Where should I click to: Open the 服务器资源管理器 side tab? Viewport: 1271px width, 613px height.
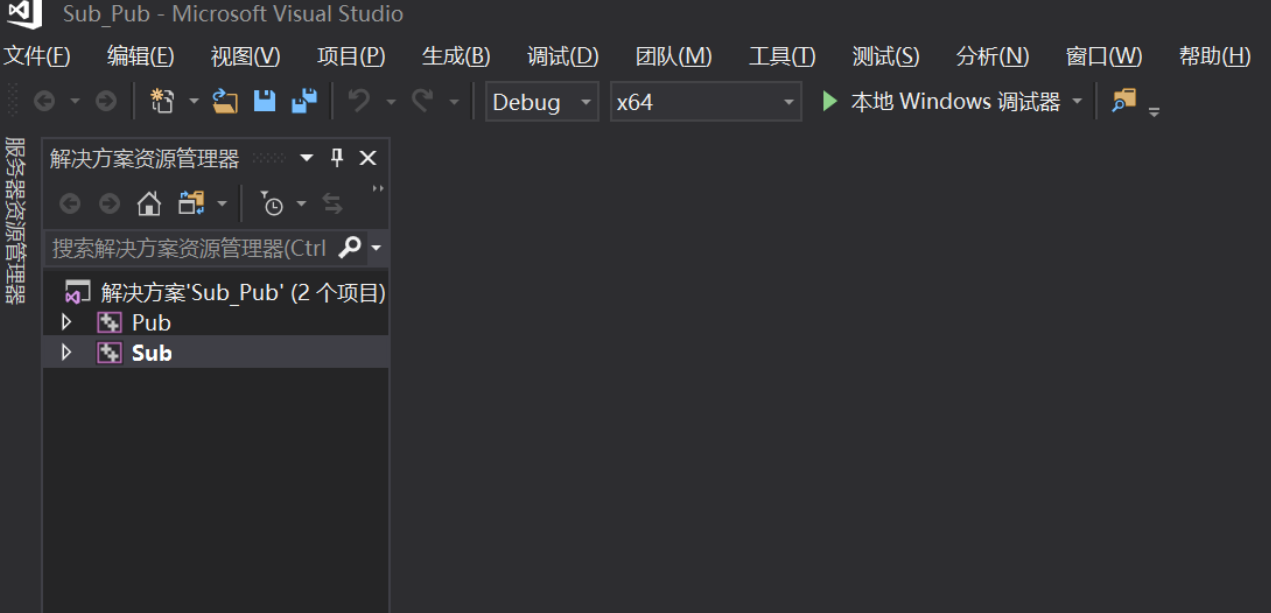(x=15, y=220)
